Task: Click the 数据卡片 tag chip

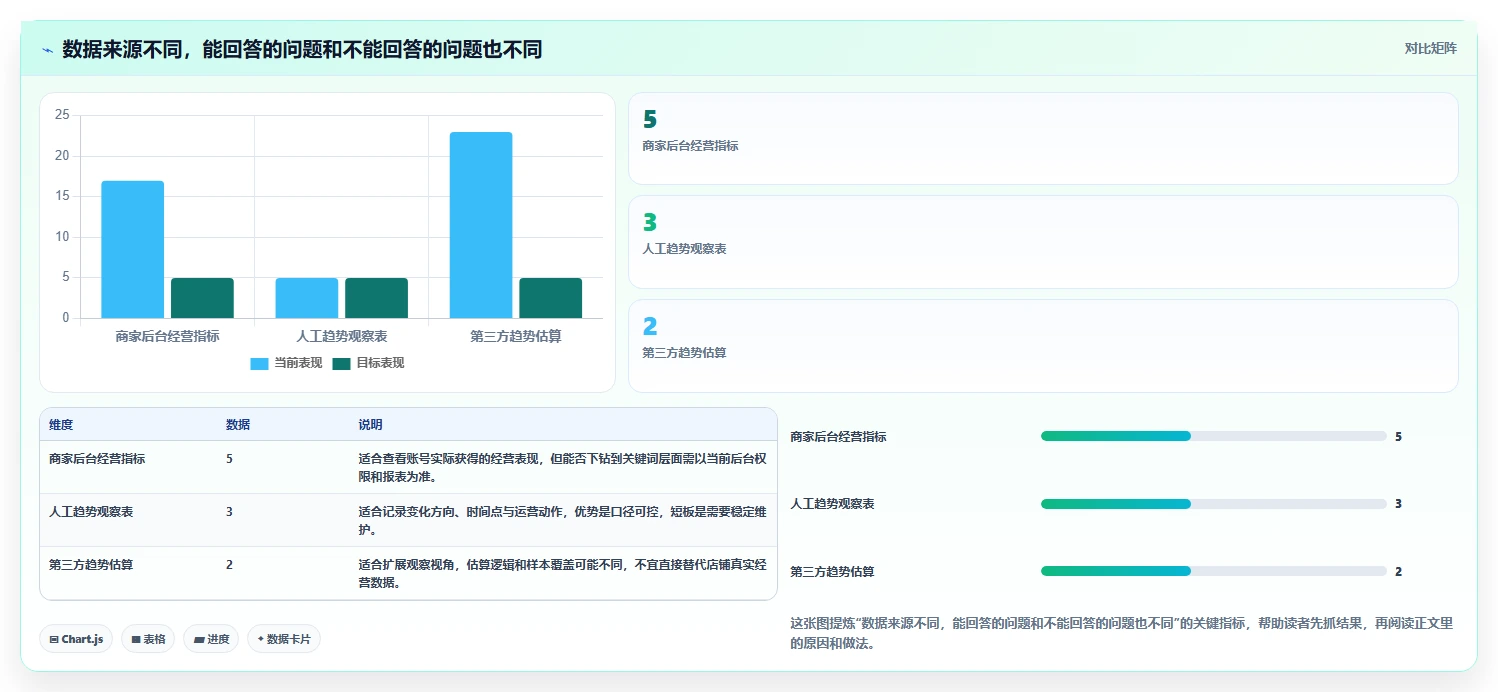Action: (284, 639)
